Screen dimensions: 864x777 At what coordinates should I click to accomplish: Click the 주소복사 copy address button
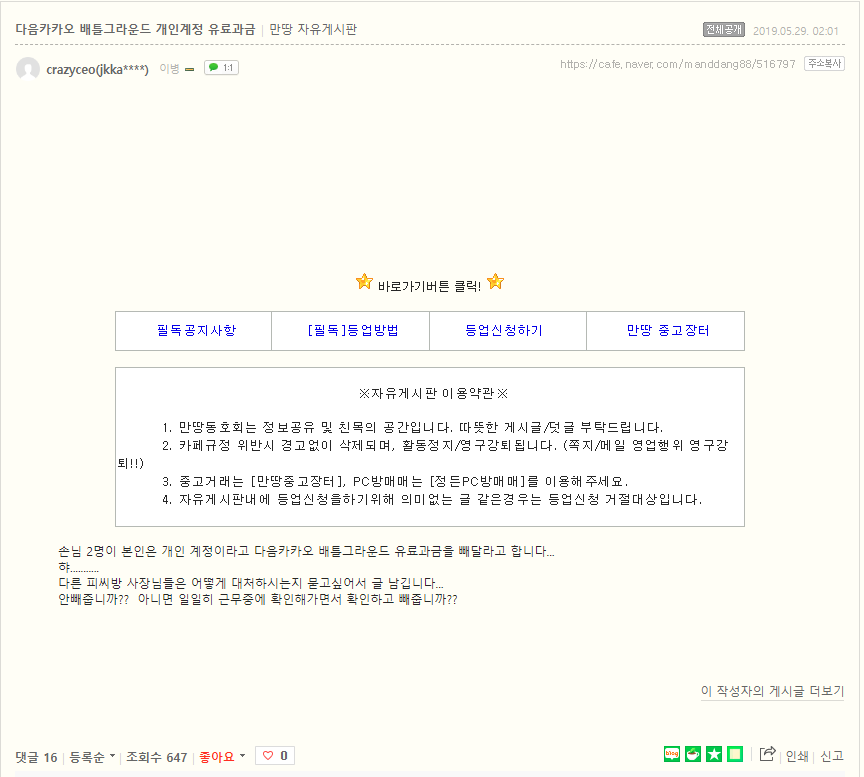(824, 64)
